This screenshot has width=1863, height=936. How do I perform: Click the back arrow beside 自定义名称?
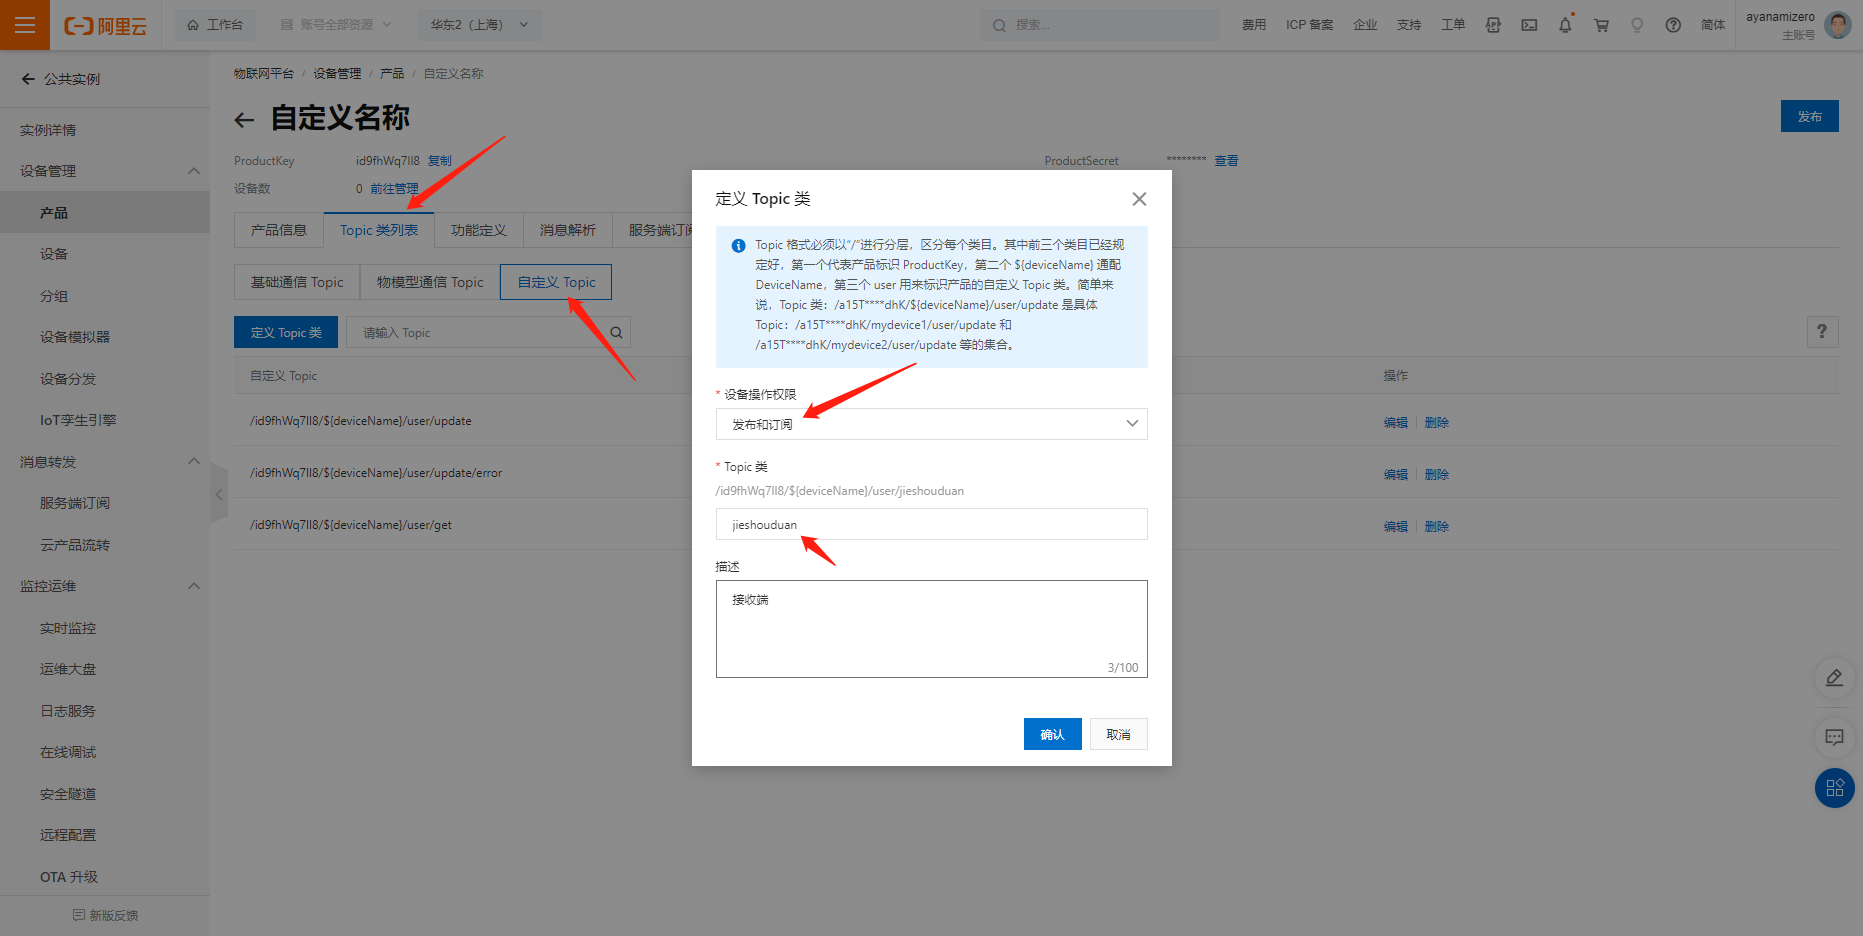tap(244, 120)
